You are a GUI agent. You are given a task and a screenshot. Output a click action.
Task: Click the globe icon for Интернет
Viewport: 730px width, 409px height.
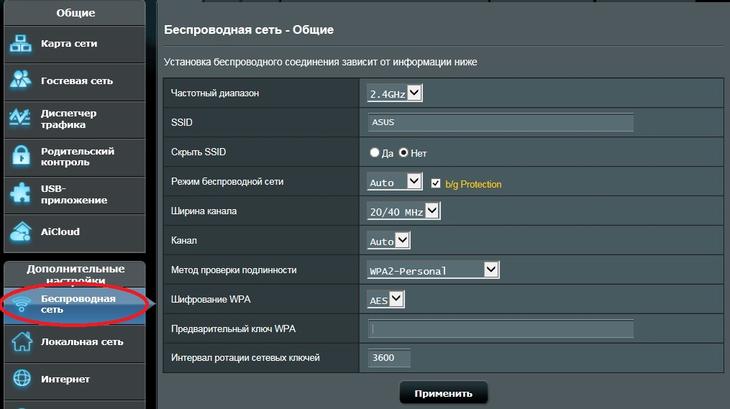click(x=22, y=379)
